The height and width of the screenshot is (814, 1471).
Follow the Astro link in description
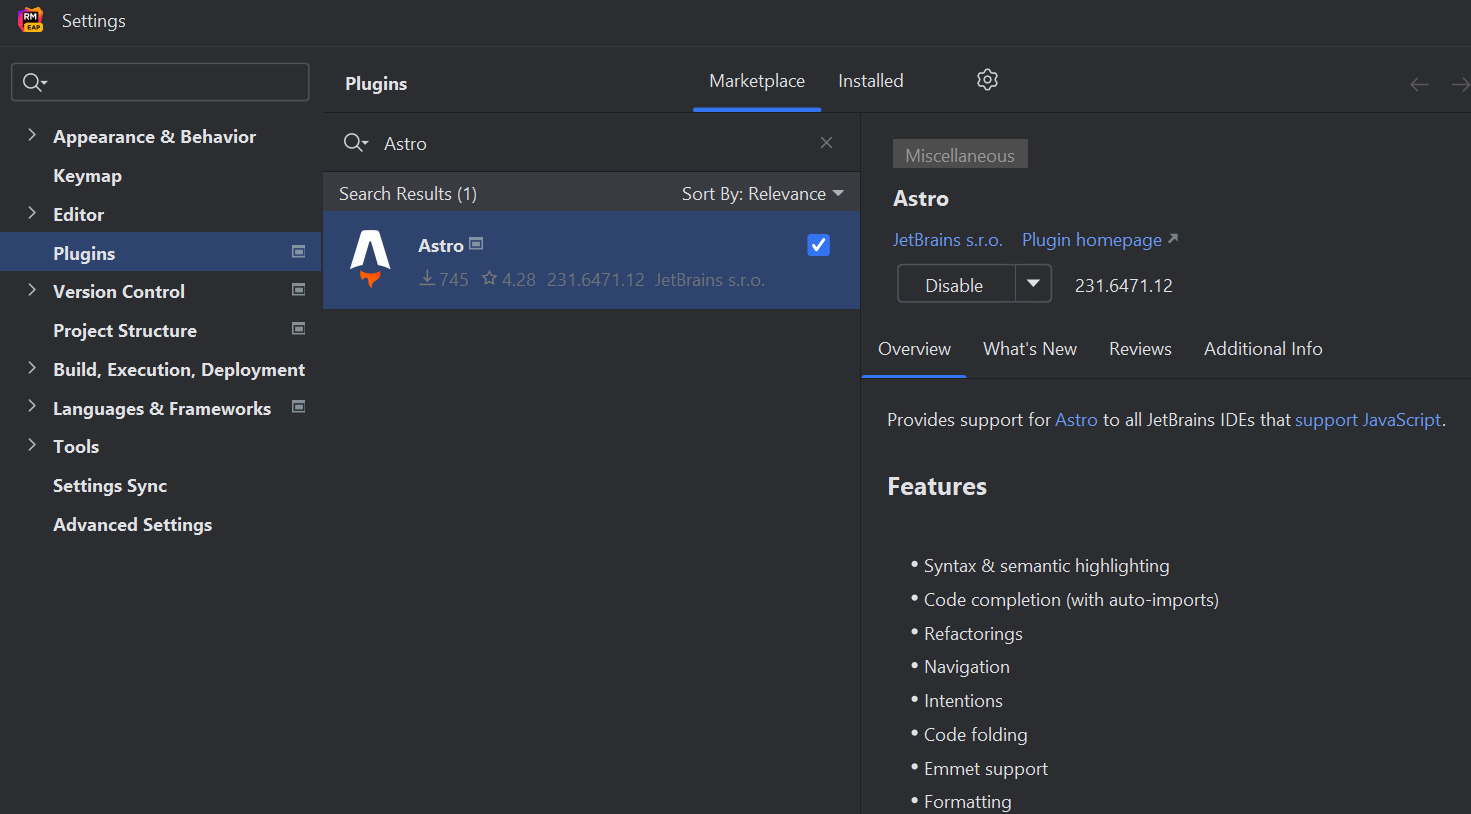[1076, 420]
